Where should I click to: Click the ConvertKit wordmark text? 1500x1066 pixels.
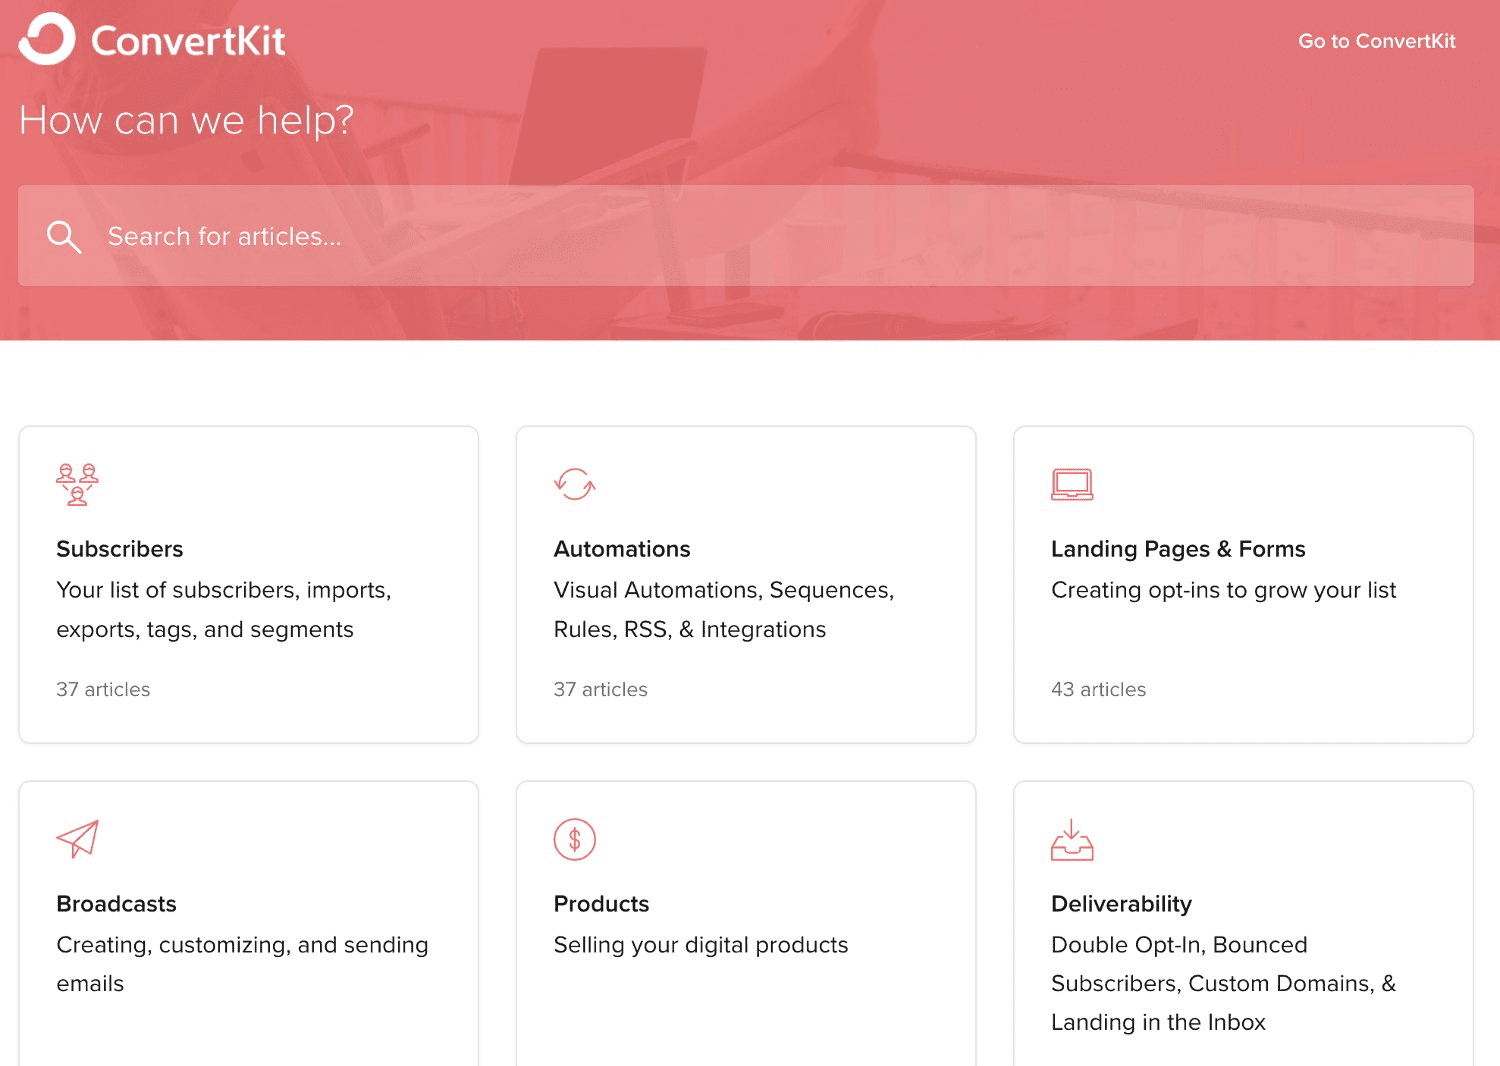[188, 41]
